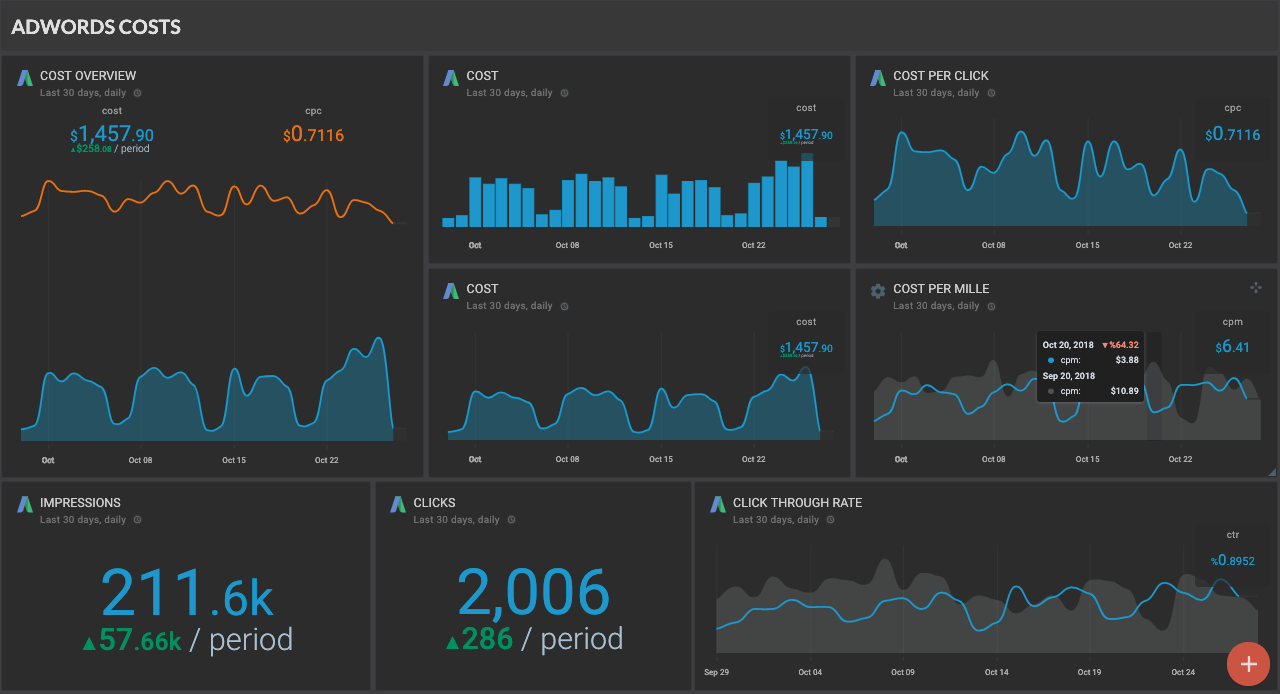Image resolution: width=1280 pixels, height=694 pixels.
Task: Click the CLICK THROUGH RATE widget title
Action: point(797,503)
